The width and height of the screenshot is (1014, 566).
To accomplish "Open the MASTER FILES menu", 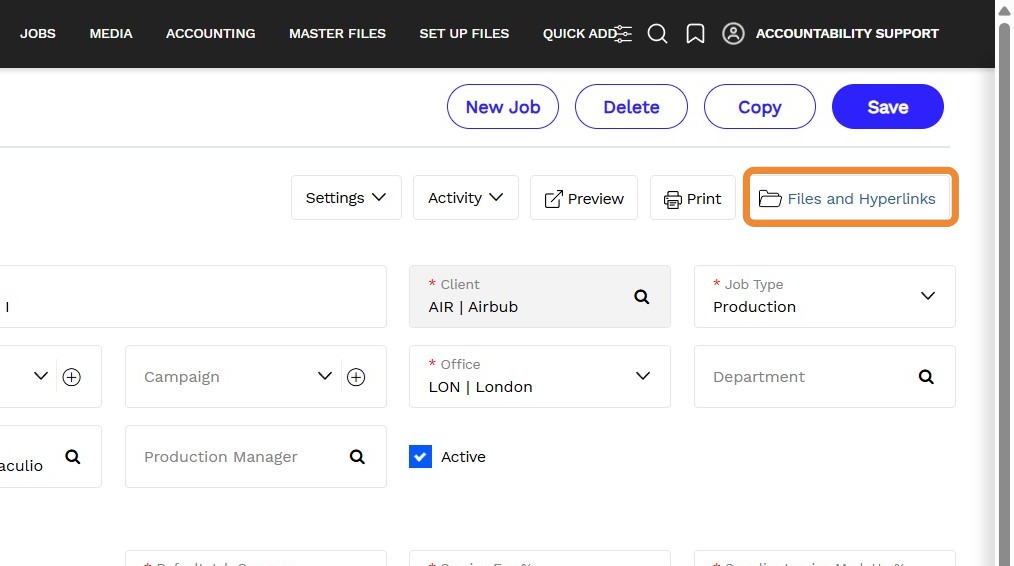I will click(337, 34).
